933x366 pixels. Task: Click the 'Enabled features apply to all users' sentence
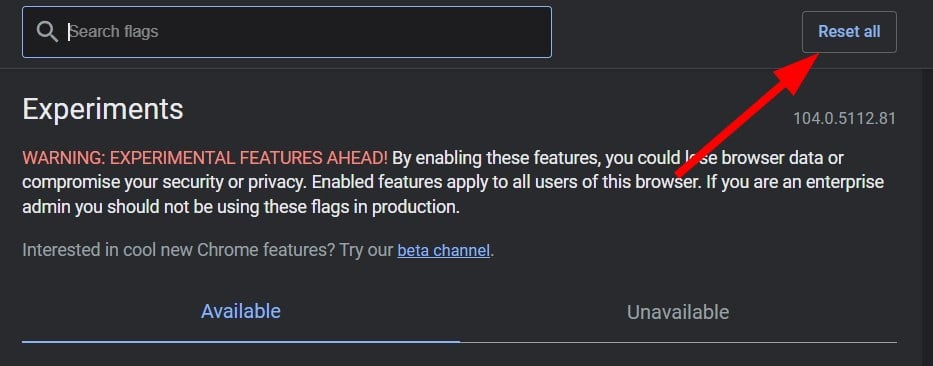point(506,182)
